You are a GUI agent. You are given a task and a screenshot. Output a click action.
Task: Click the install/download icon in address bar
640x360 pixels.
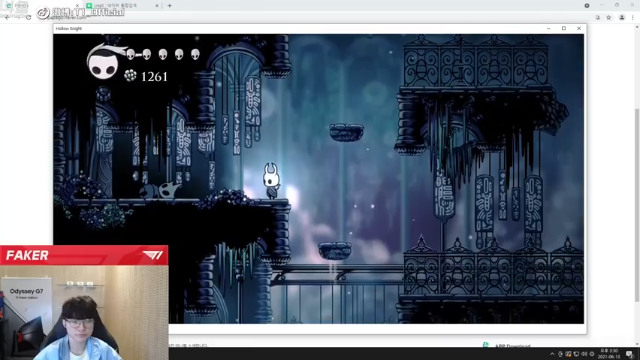pyautogui.click(x=598, y=18)
